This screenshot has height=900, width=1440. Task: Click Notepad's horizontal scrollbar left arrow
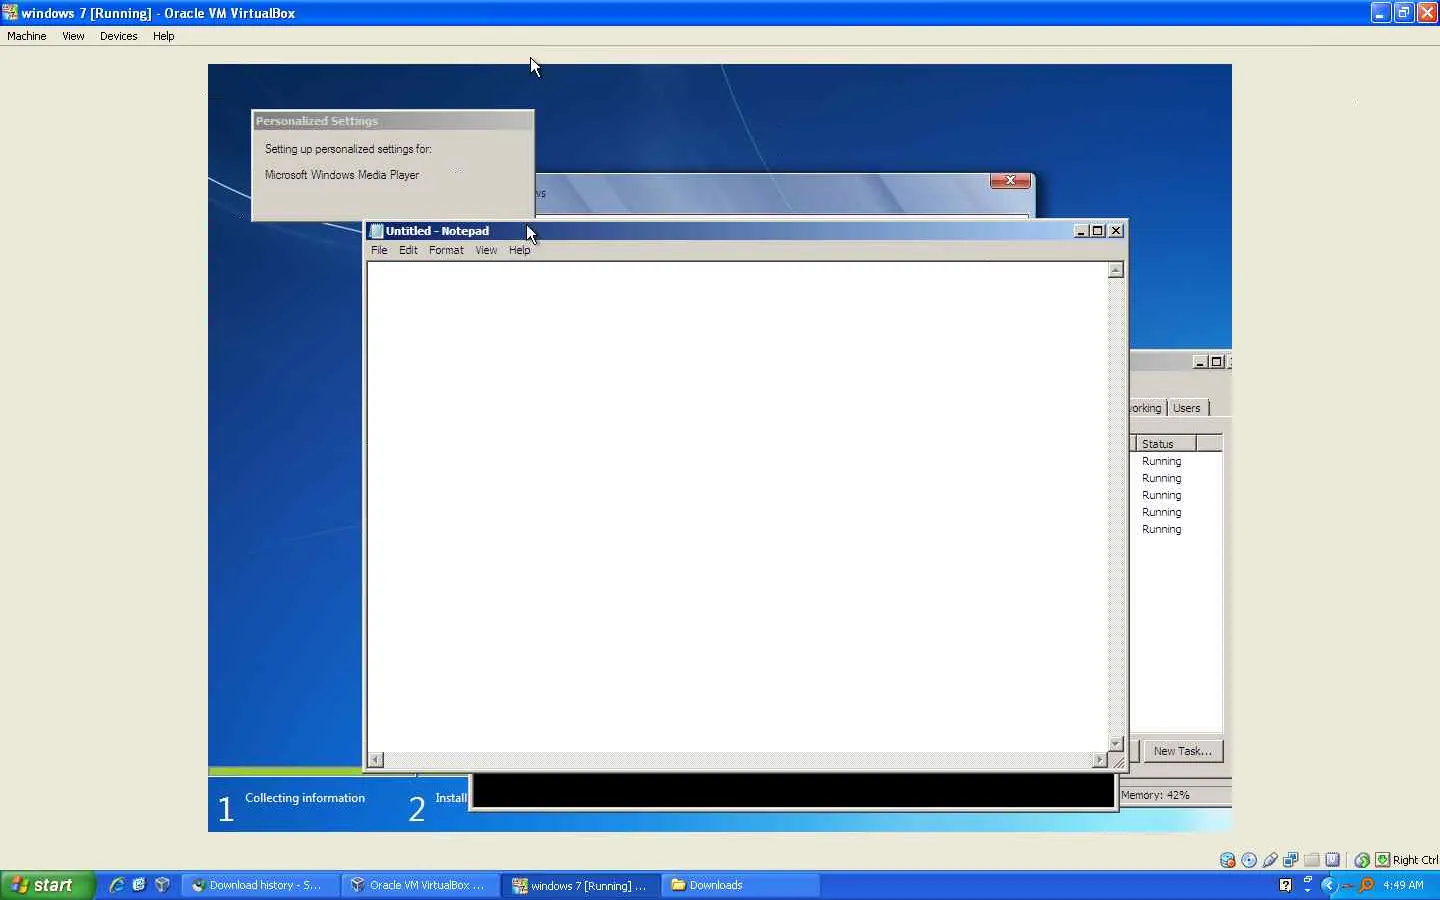point(376,760)
